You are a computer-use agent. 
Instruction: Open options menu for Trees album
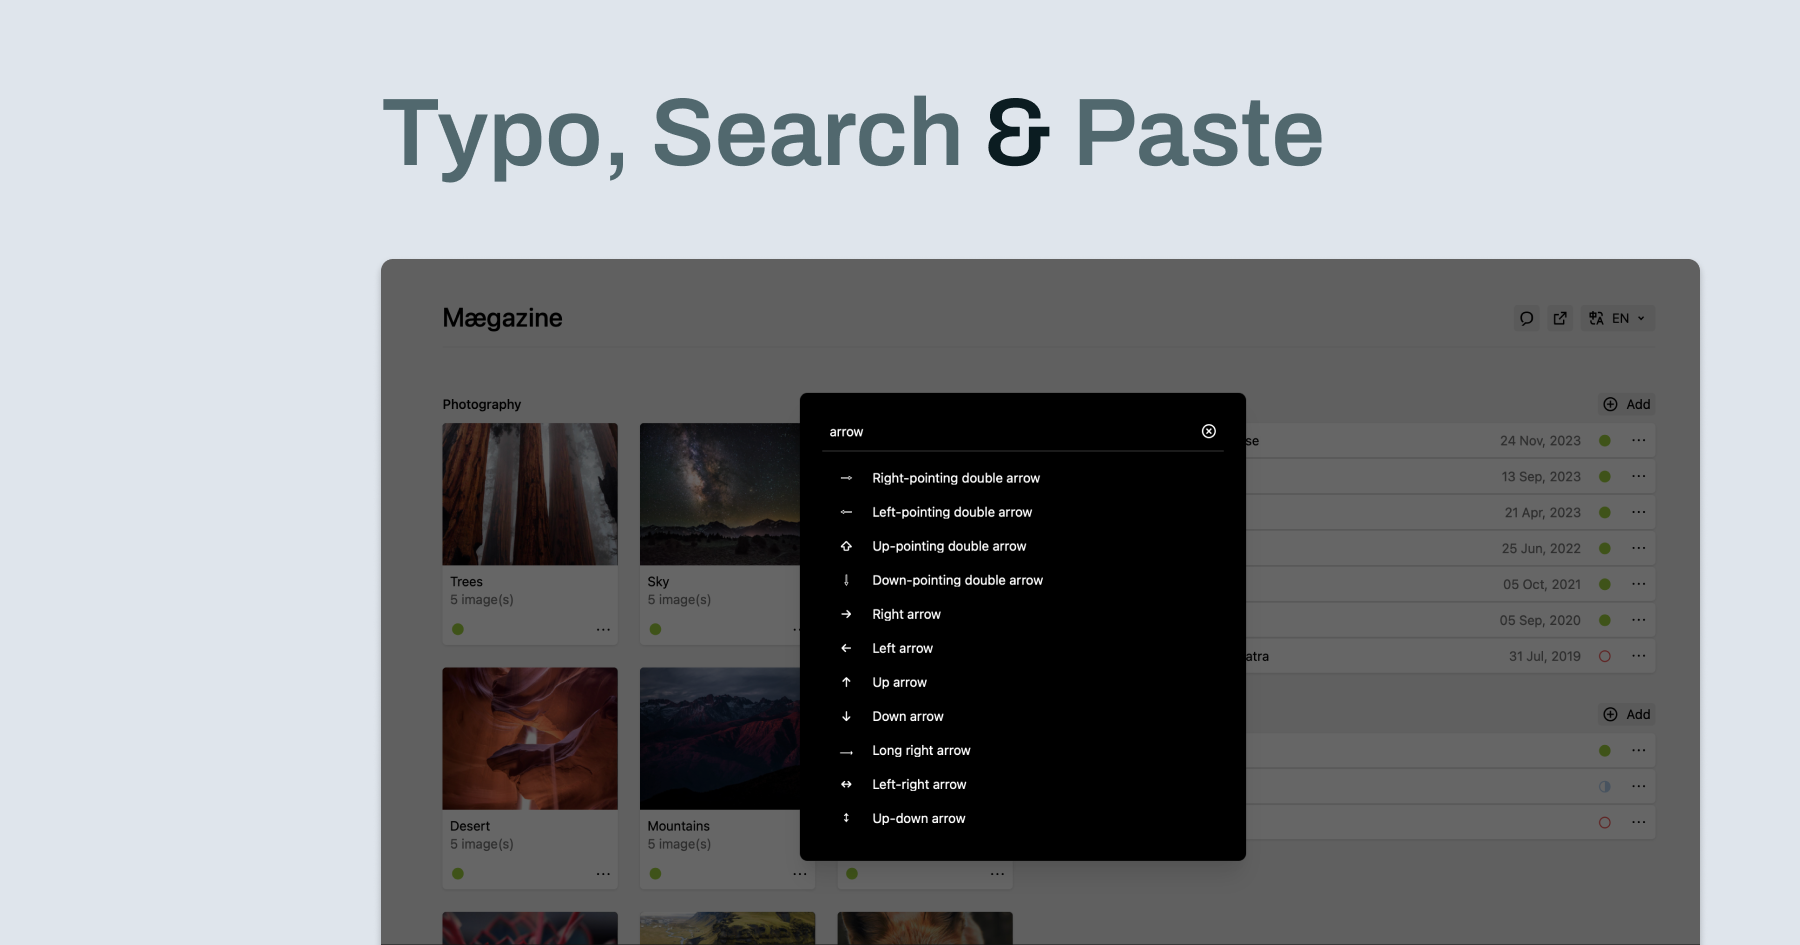603,629
